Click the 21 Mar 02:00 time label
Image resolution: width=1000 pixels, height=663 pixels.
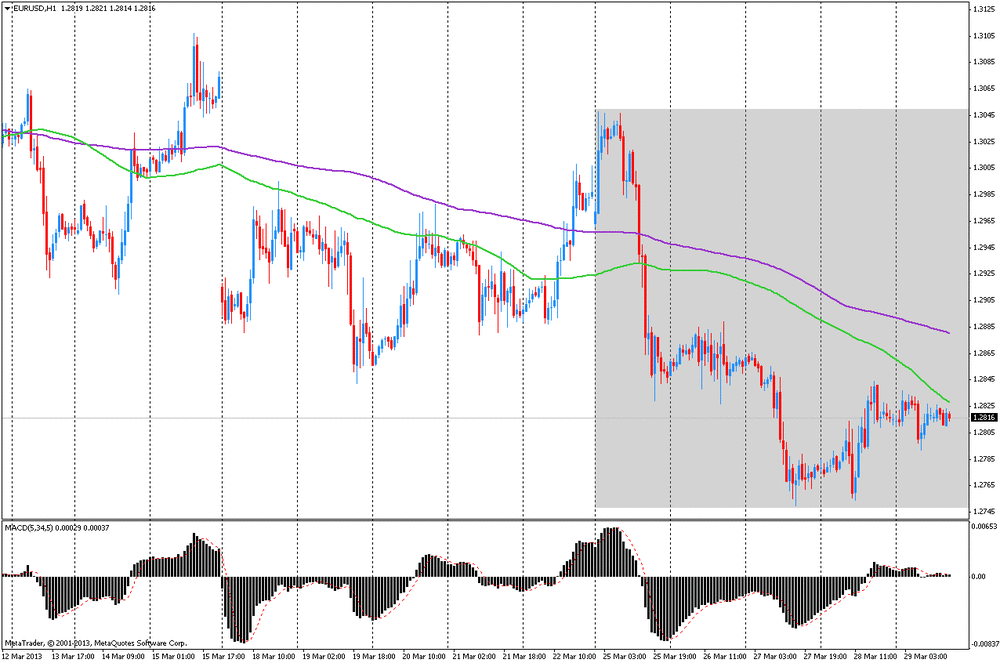point(473,656)
